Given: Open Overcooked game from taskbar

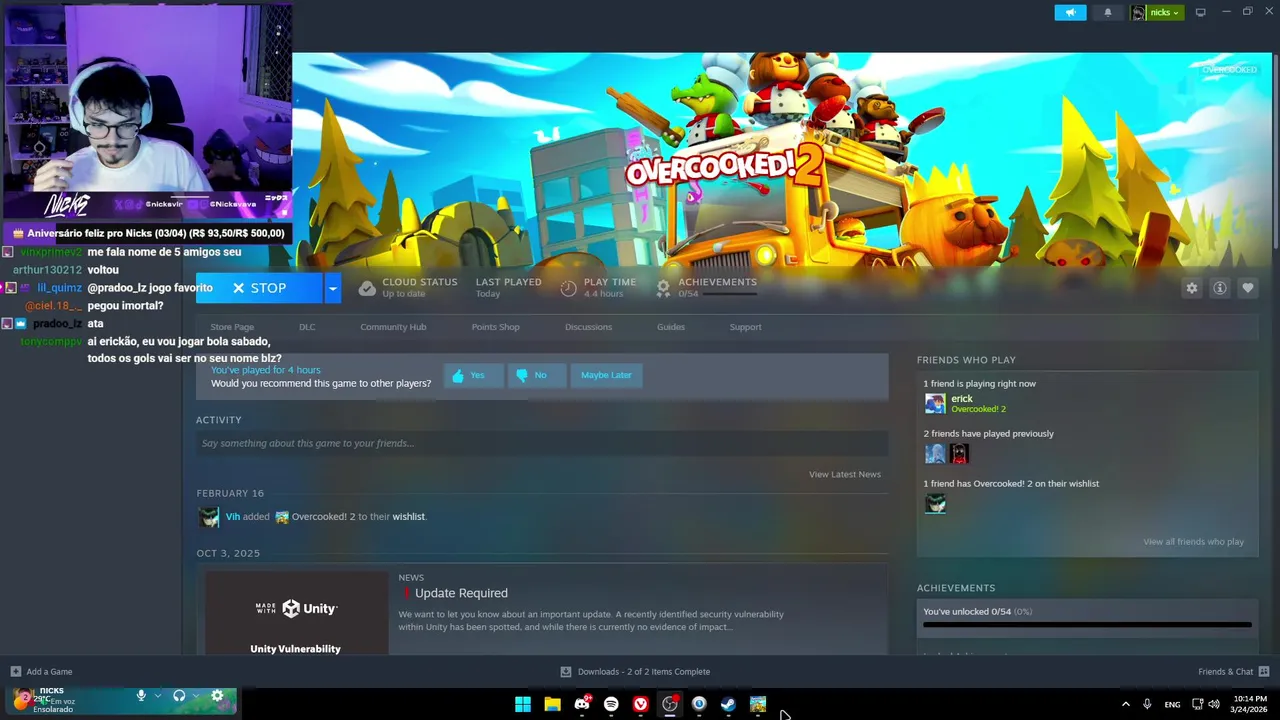Looking at the screenshot, I should click(x=758, y=704).
